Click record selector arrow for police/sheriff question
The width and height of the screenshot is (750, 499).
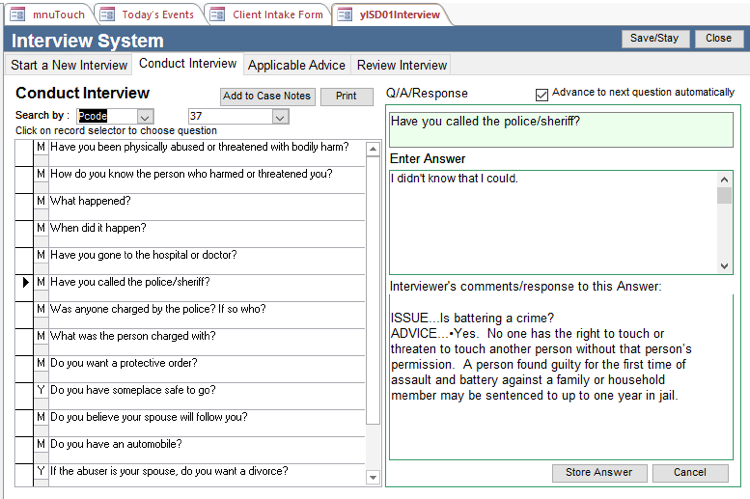coord(24,283)
